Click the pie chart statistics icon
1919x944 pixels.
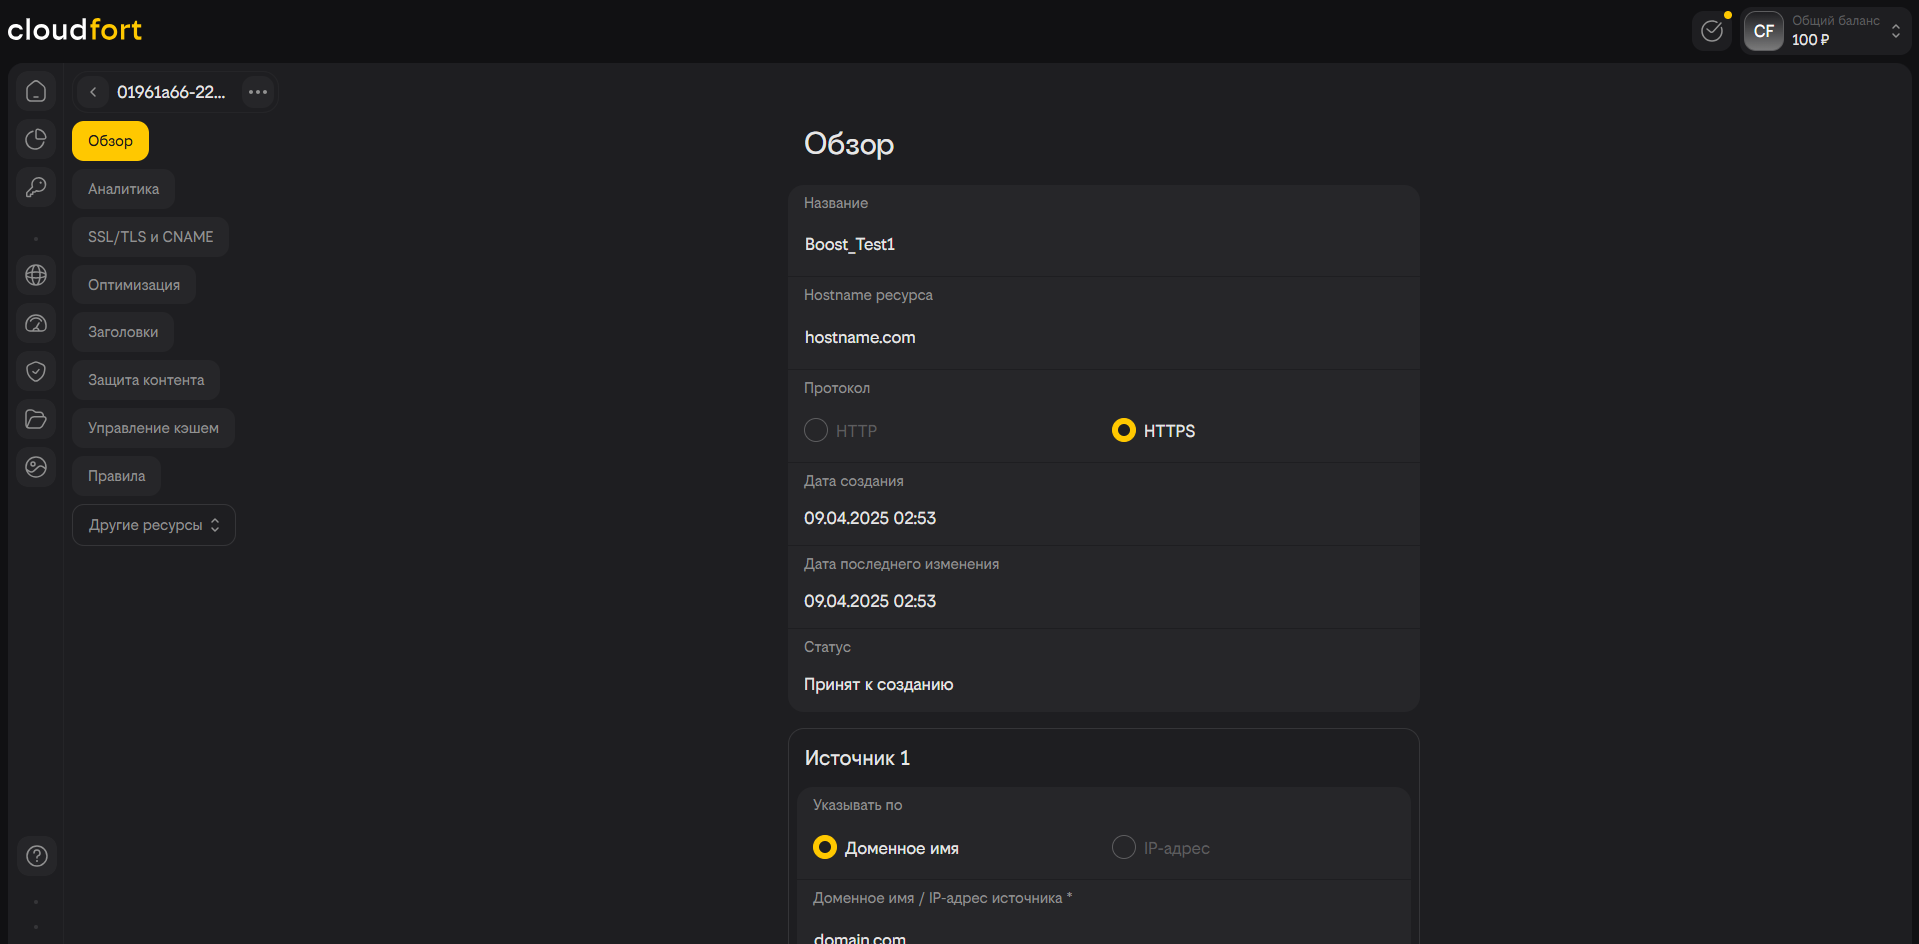[x=36, y=139]
